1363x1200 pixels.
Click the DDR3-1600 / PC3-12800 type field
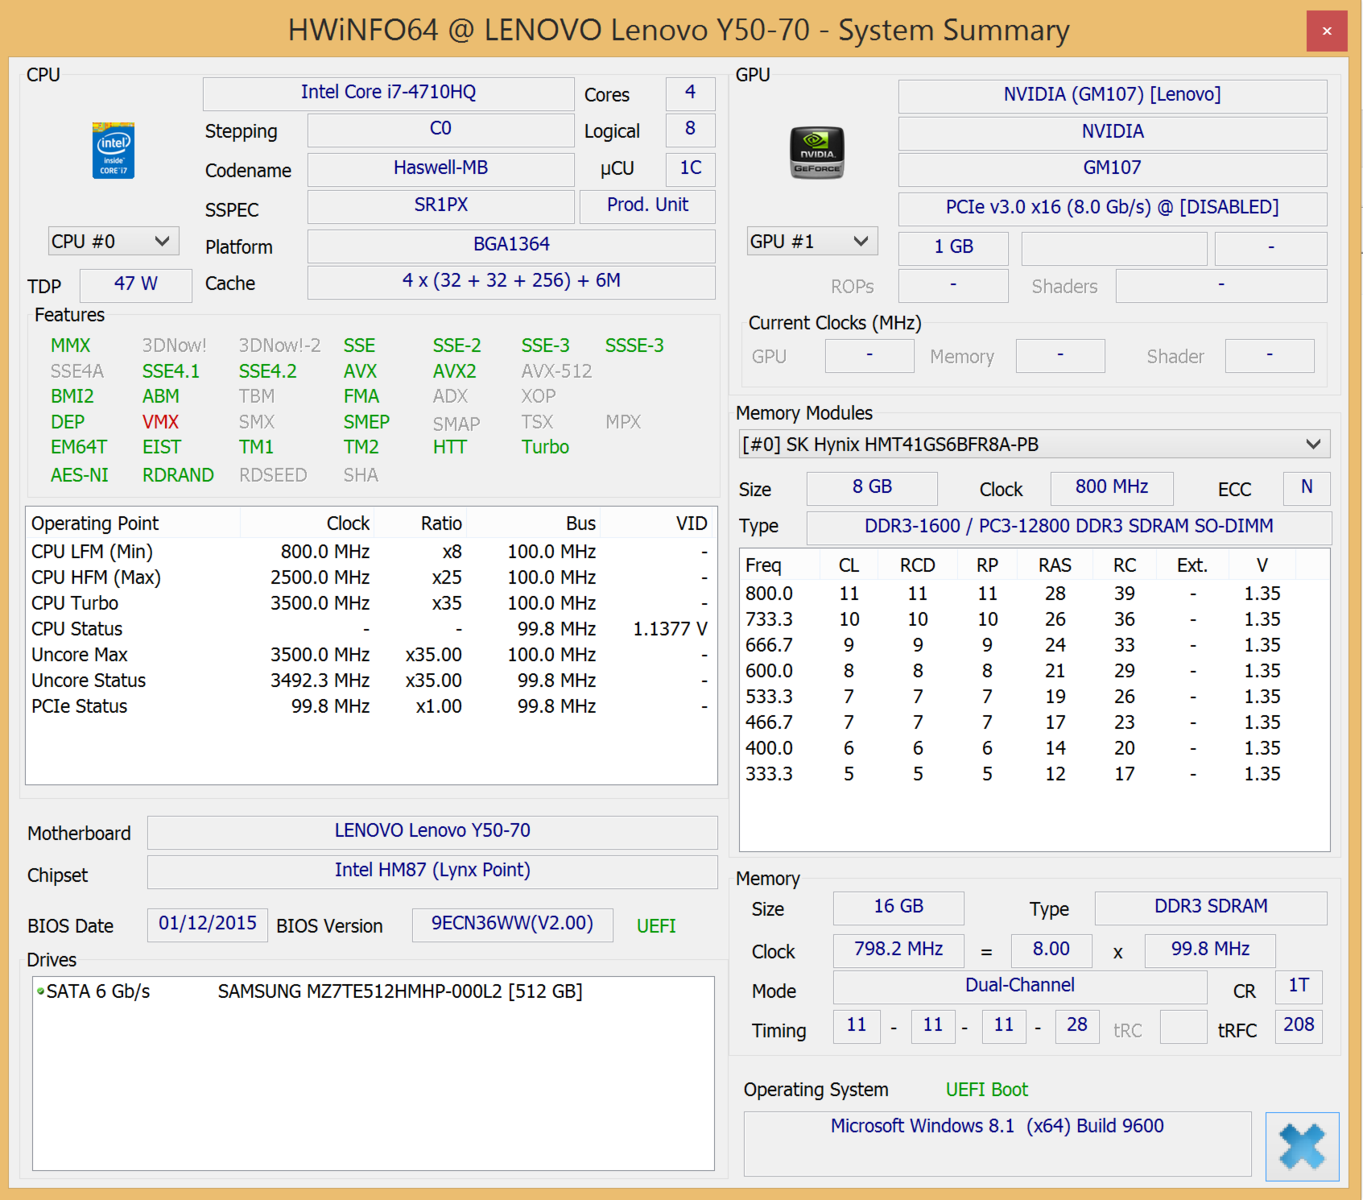[1069, 527]
